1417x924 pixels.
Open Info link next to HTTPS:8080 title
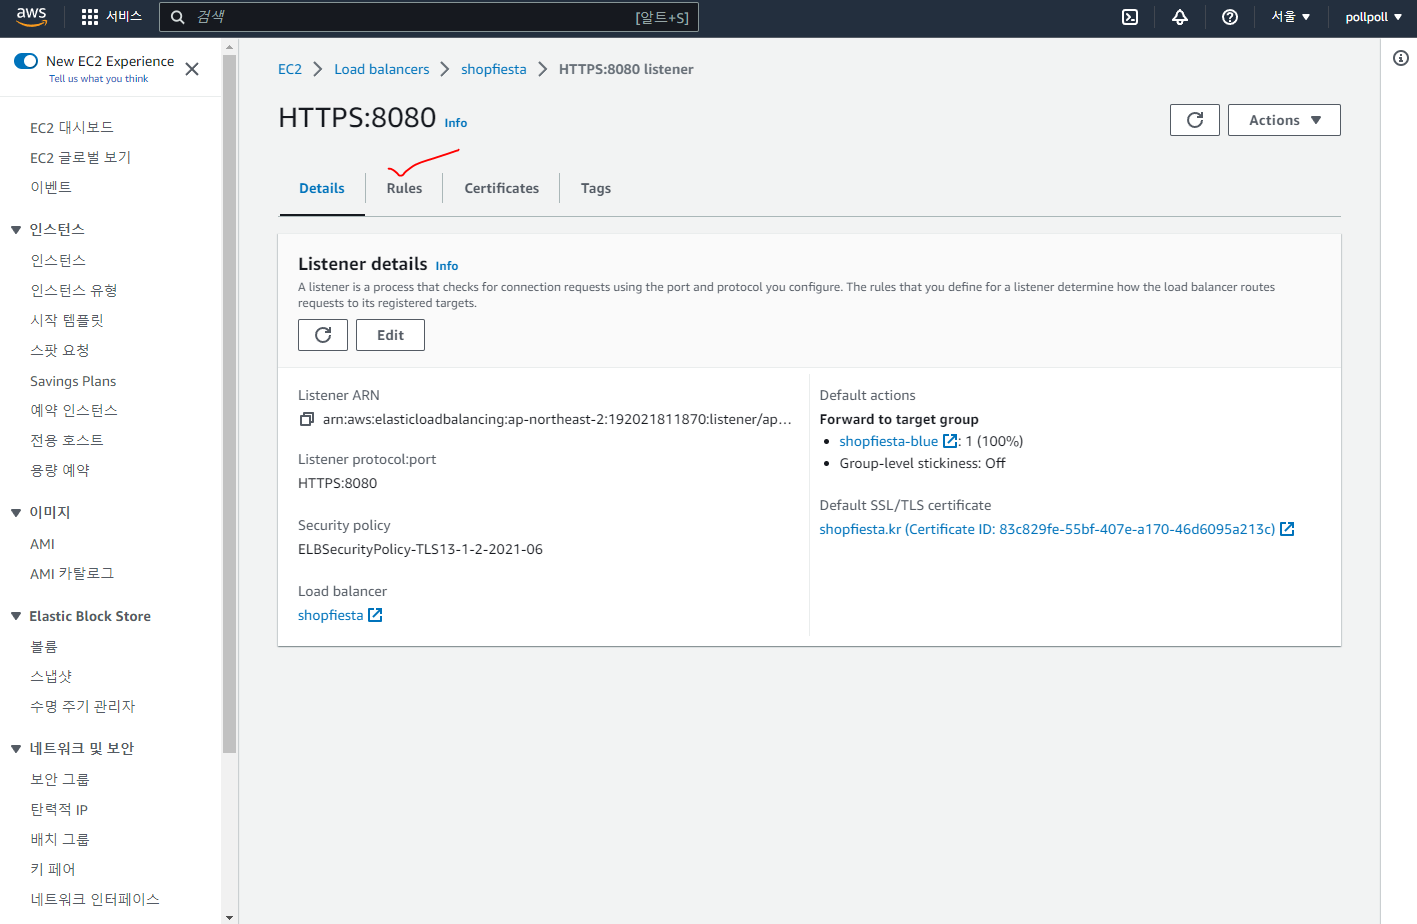coord(456,123)
